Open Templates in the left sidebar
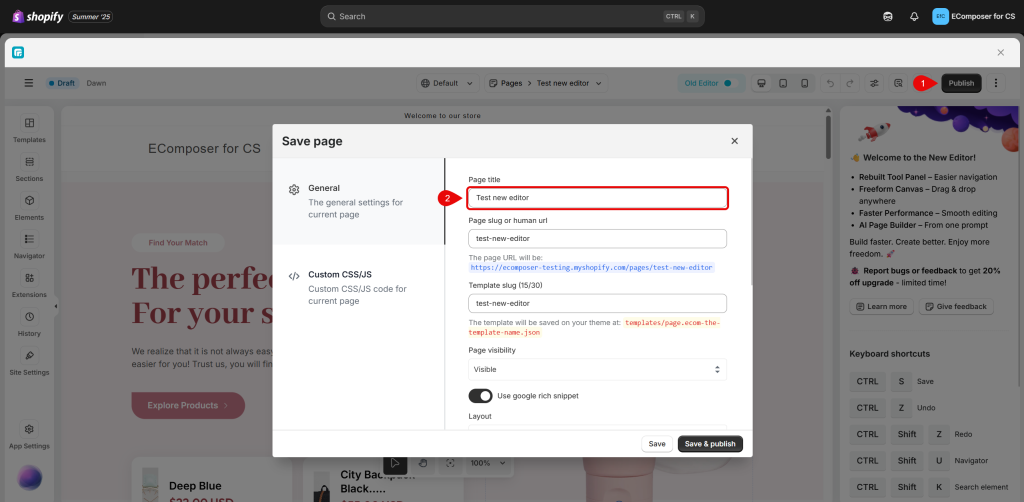 tap(29, 129)
